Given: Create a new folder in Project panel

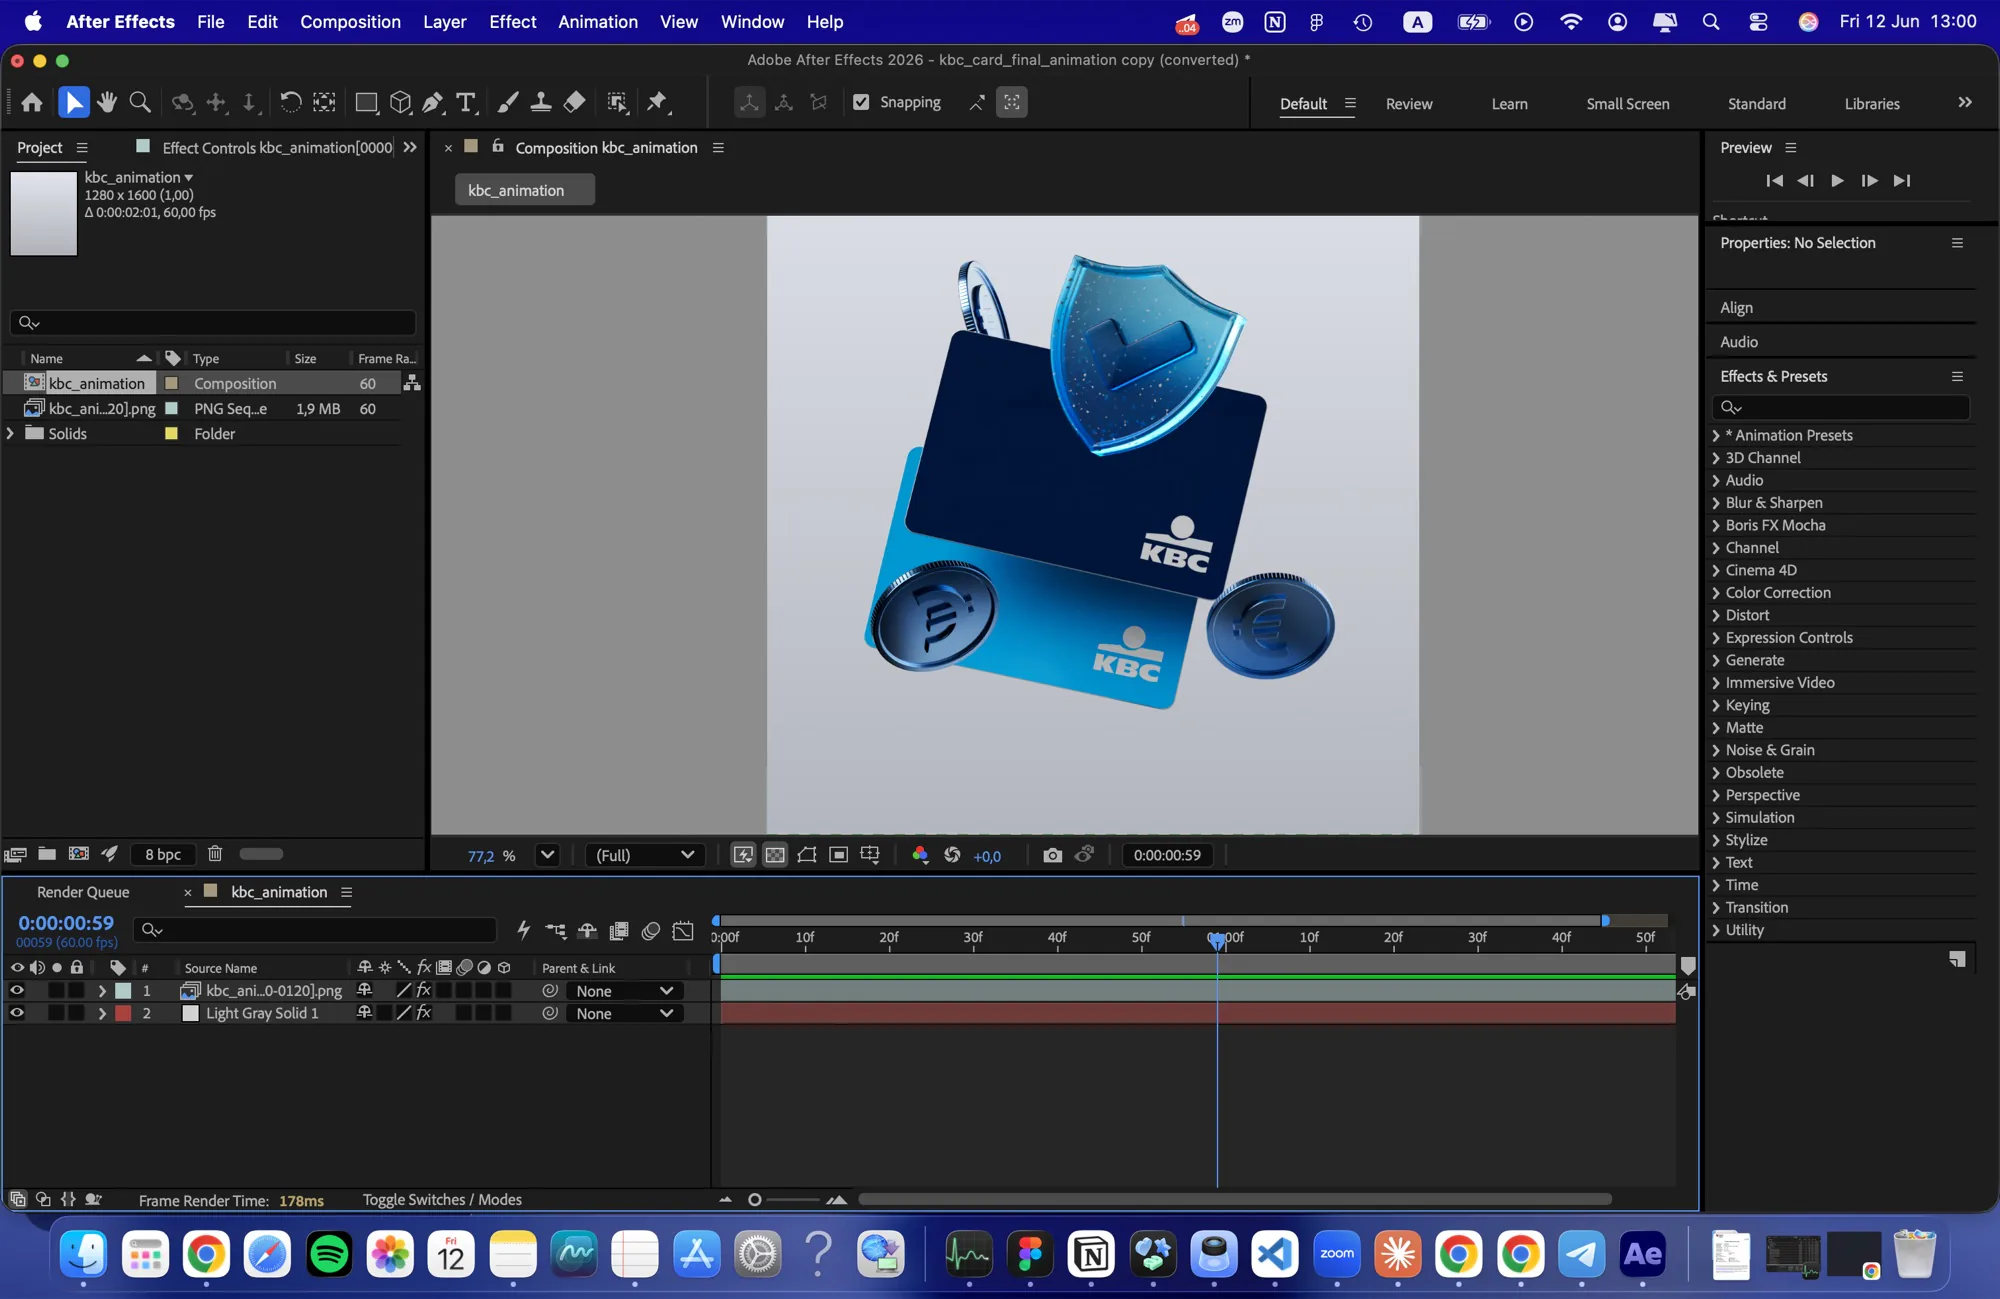Looking at the screenshot, I should (x=47, y=854).
